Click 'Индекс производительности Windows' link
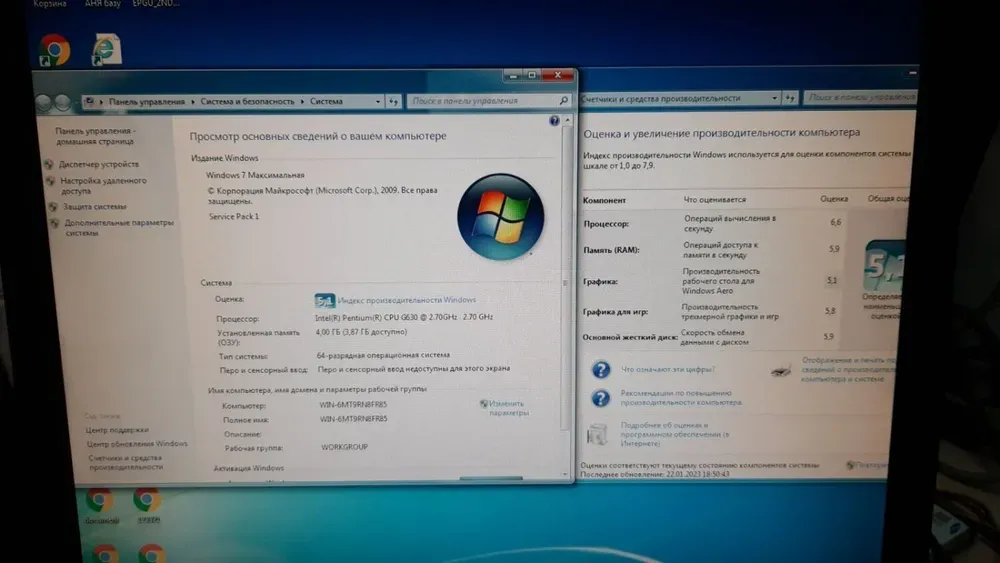The width and height of the screenshot is (1000, 563). tap(406, 300)
